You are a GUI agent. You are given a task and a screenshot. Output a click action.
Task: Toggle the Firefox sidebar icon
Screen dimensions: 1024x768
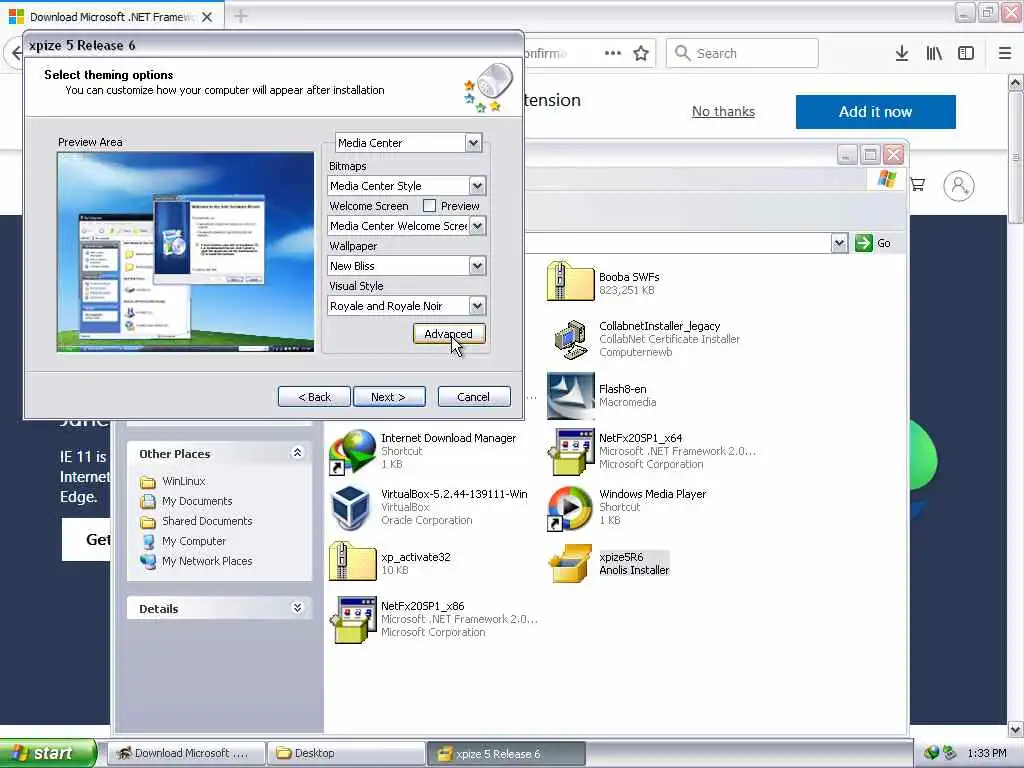tap(966, 54)
